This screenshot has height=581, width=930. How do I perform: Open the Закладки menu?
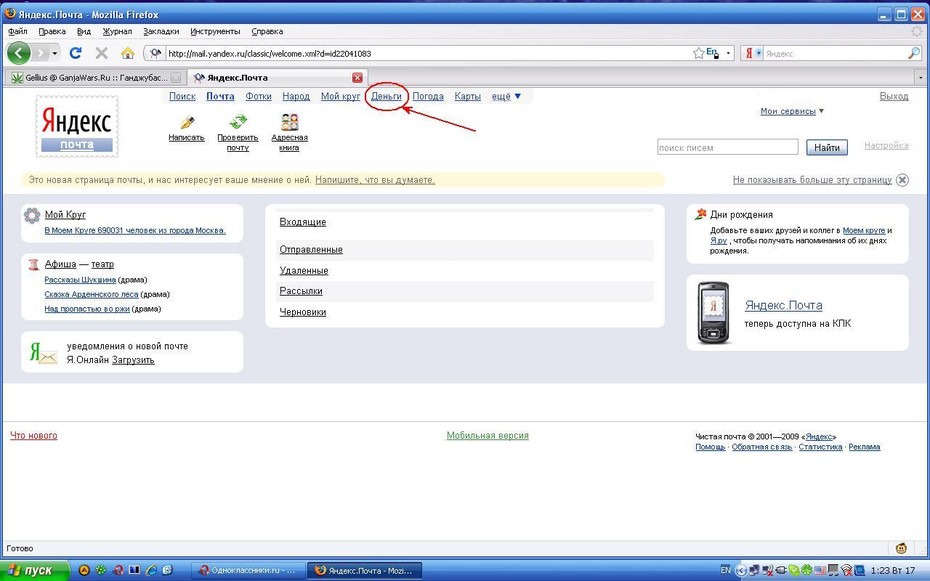coord(161,31)
